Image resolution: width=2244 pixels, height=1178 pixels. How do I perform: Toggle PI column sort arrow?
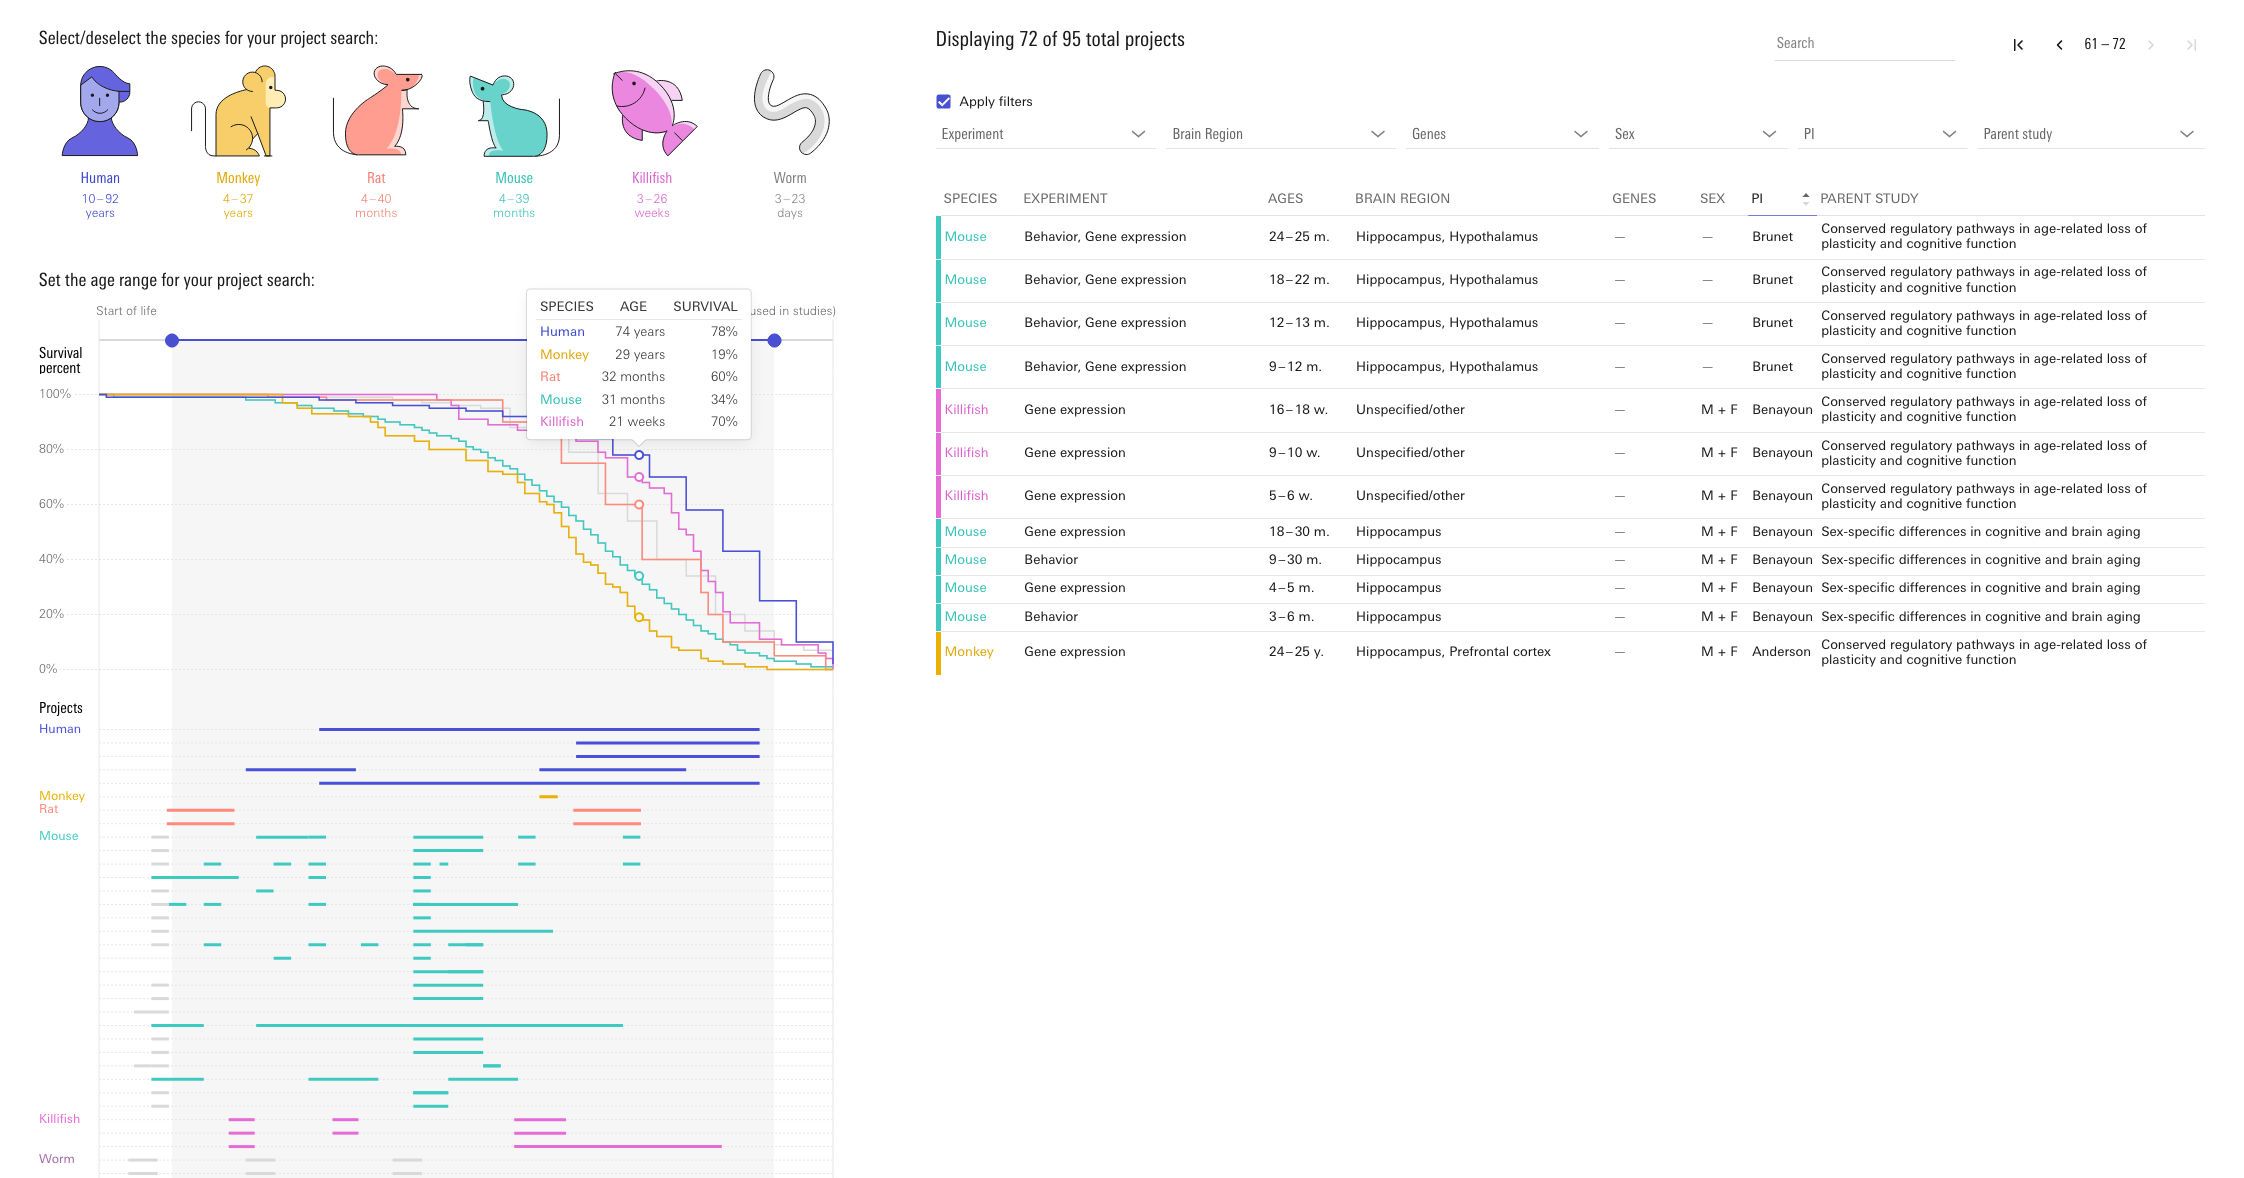pyautogui.click(x=1805, y=198)
